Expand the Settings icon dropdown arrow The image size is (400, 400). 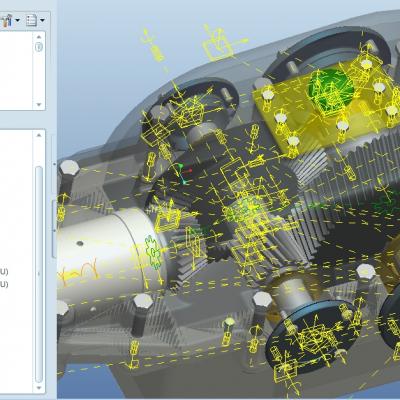(x=17, y=20)
